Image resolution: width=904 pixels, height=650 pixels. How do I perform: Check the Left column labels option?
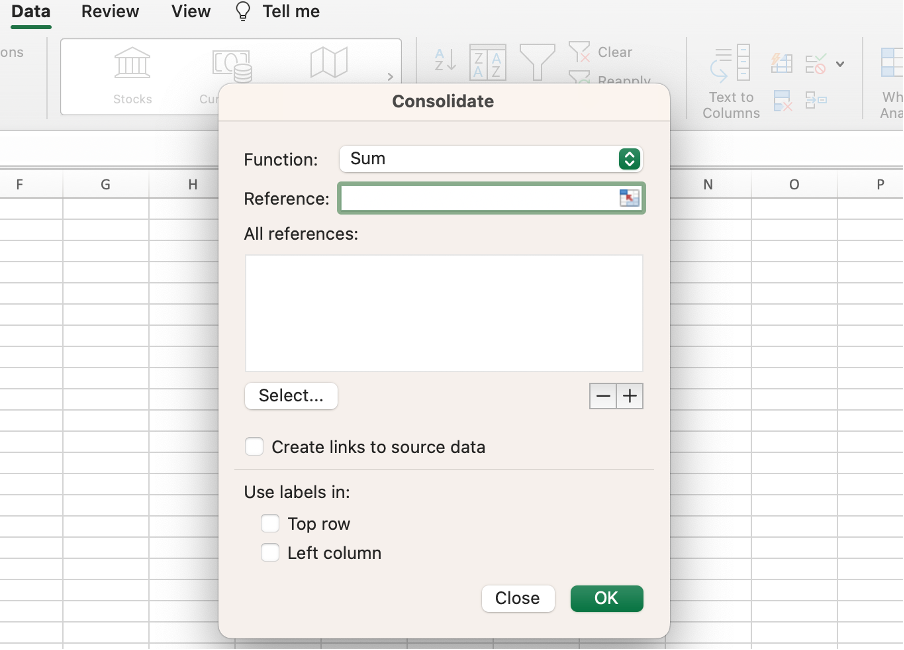click(270, 553)
